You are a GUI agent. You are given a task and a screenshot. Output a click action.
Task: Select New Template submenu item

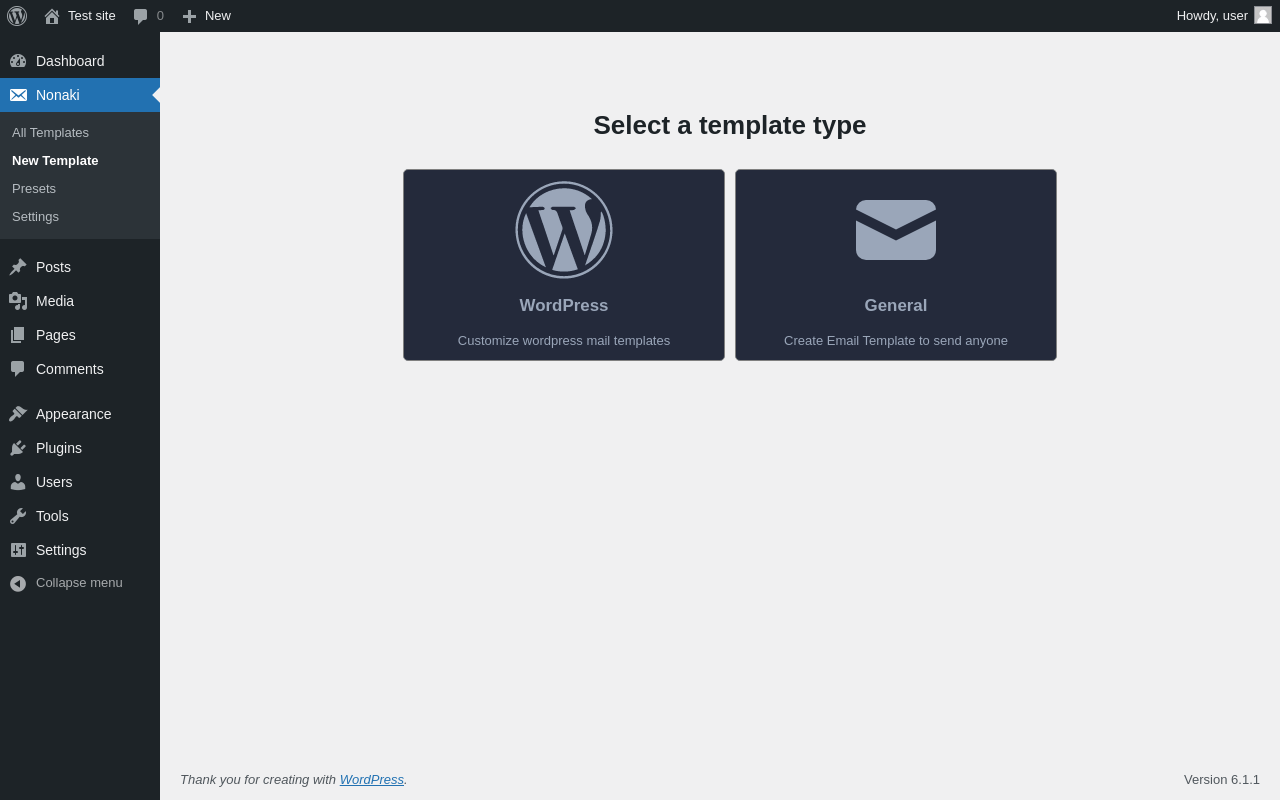tap(55, 160)
